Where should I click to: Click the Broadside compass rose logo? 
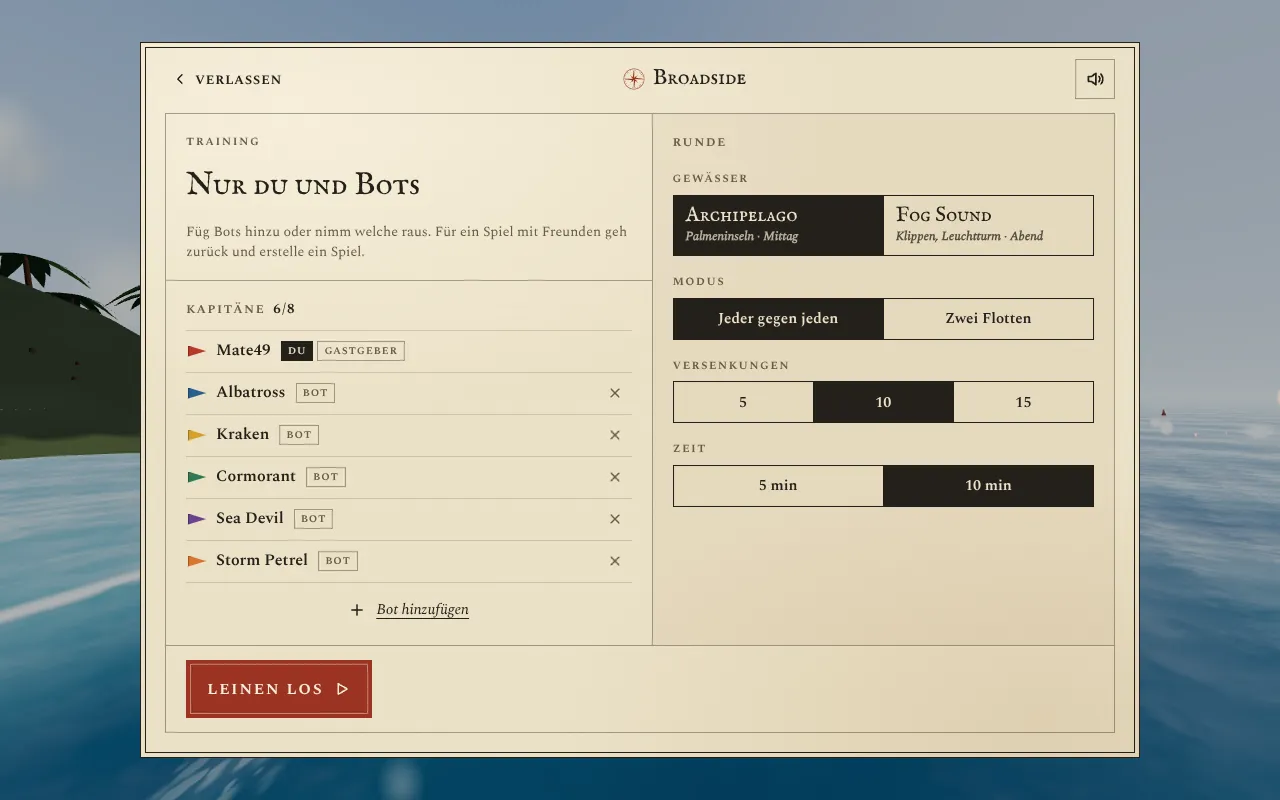point(634,79)
